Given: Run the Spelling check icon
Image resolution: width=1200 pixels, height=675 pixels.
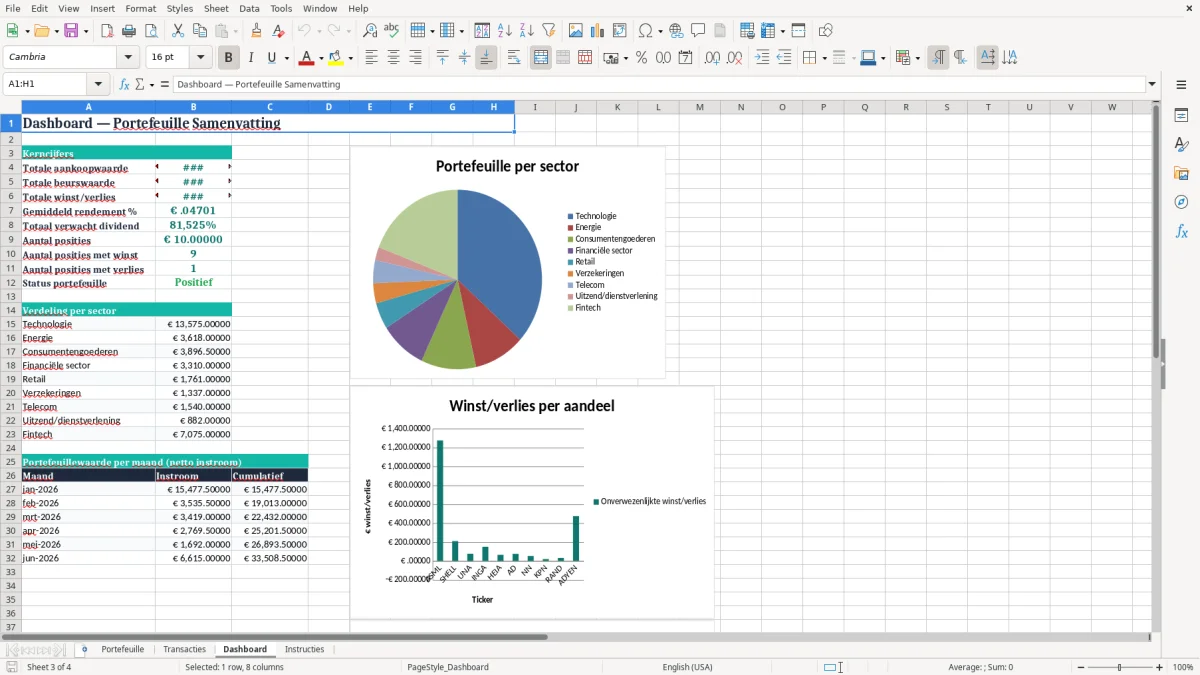Looking at the screenshot, I should pos(392,31).
